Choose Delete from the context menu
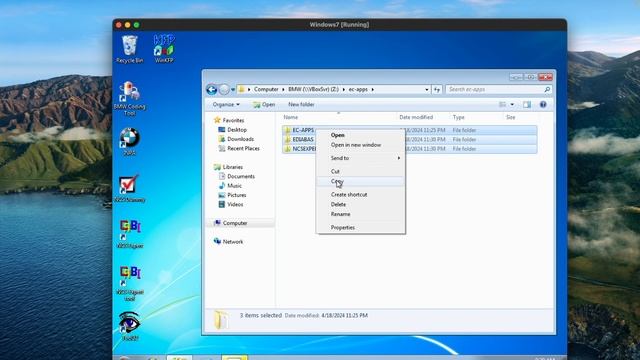 click(361, 204)
